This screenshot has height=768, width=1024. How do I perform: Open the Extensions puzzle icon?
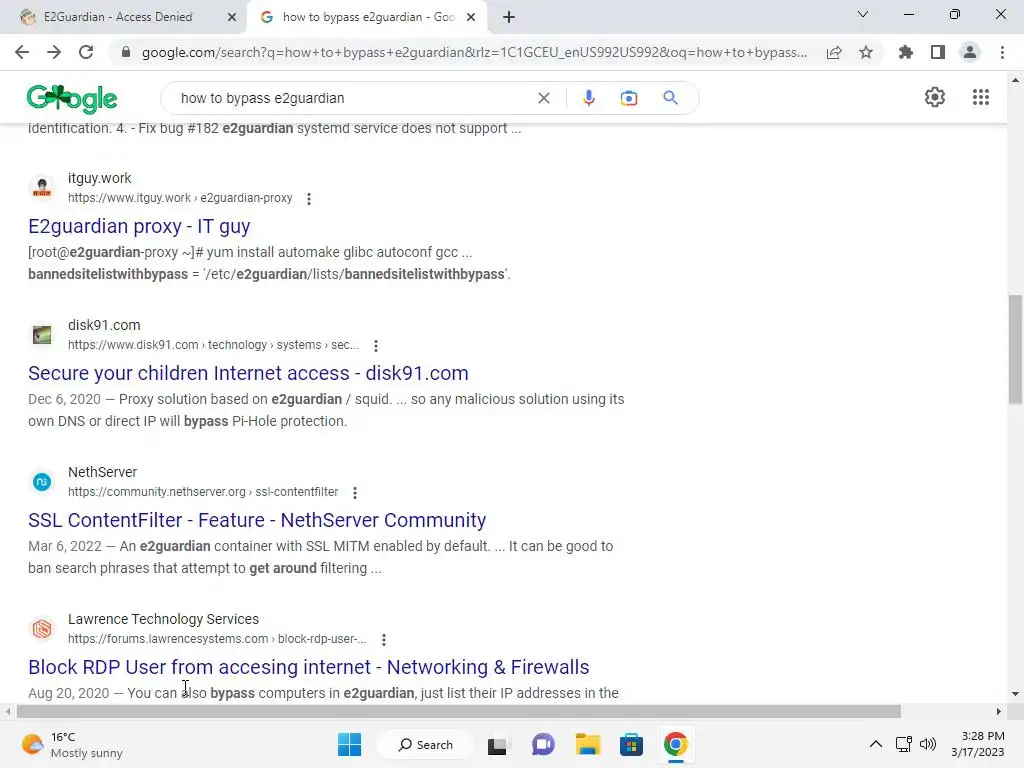906,52
